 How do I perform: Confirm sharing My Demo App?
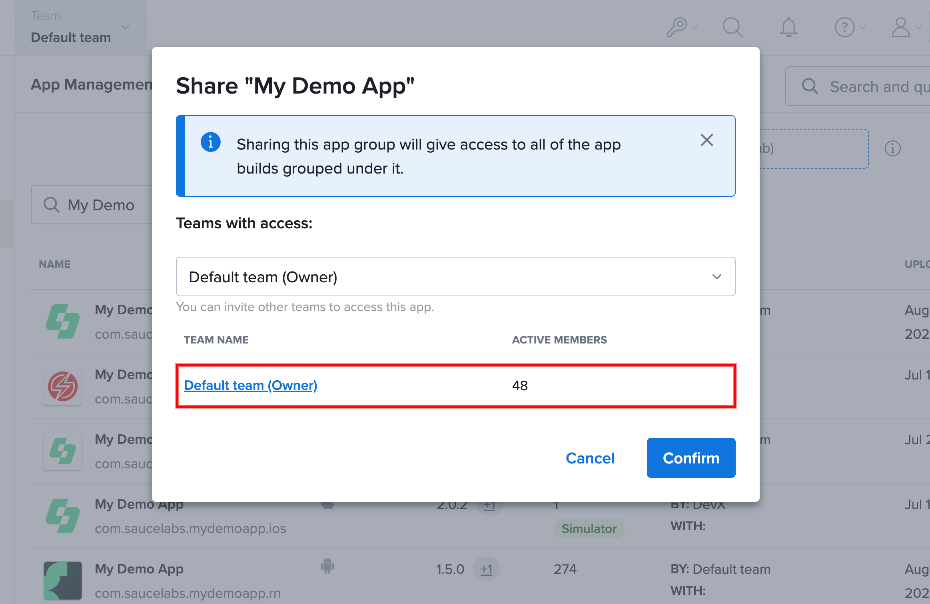(x=691, y=458)
